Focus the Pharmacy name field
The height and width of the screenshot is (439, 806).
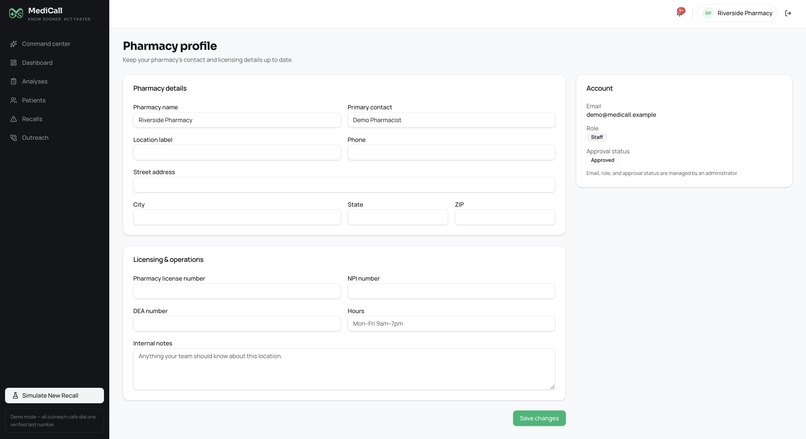(x=236, y=120)
